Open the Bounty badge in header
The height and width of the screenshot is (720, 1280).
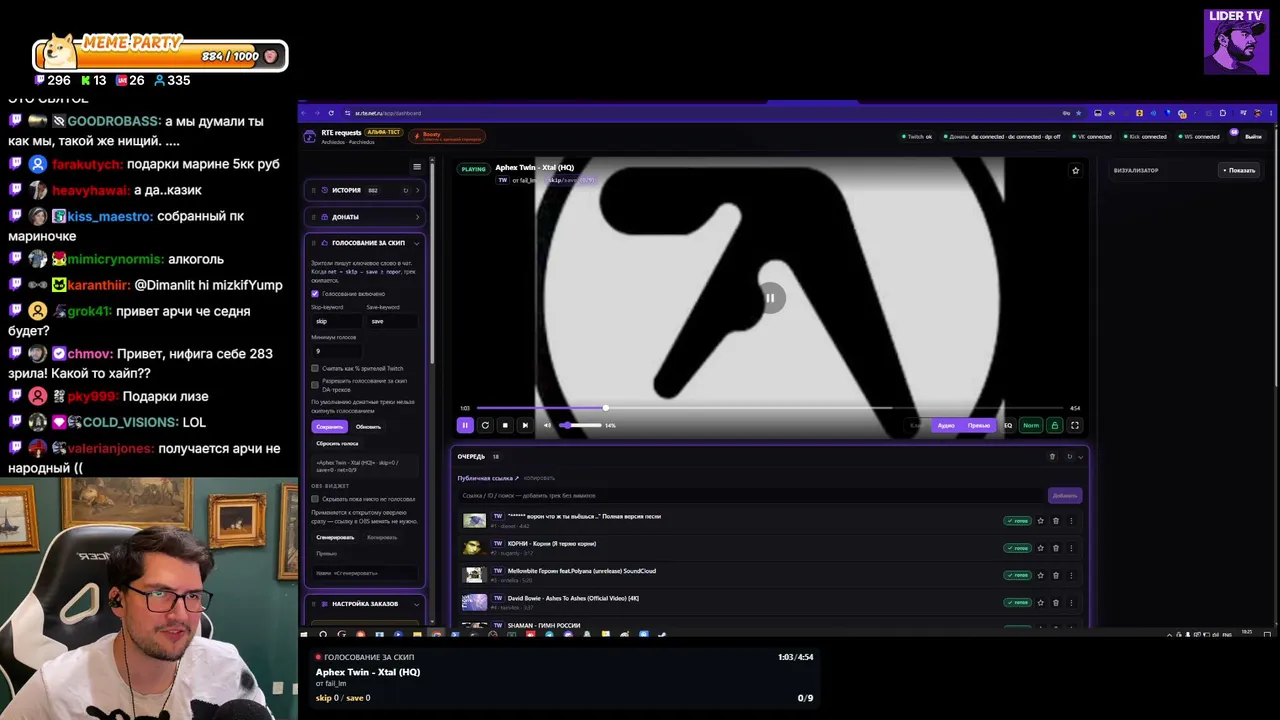pyautogui.click(x=446, y=136)
